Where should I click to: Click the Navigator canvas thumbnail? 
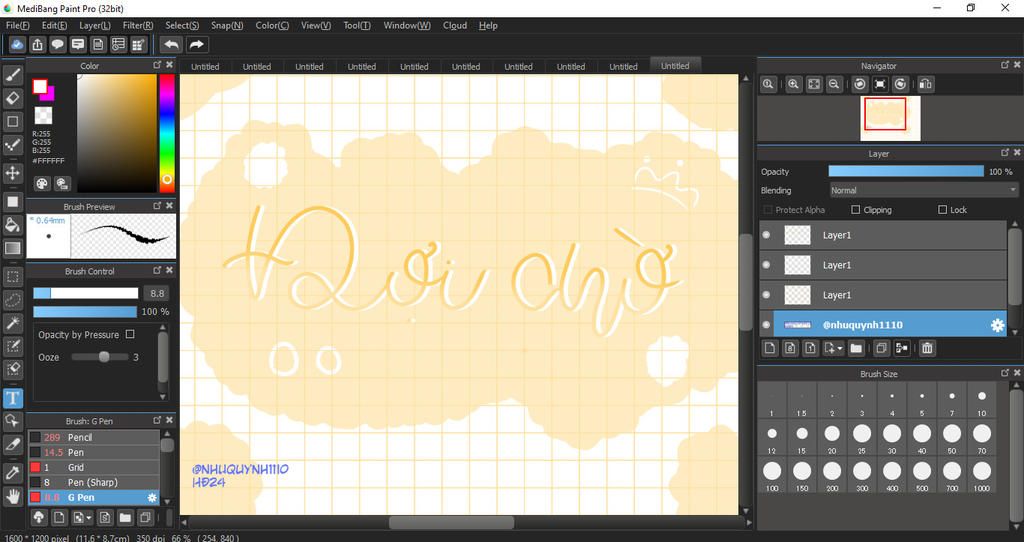(x=890, y=118)
